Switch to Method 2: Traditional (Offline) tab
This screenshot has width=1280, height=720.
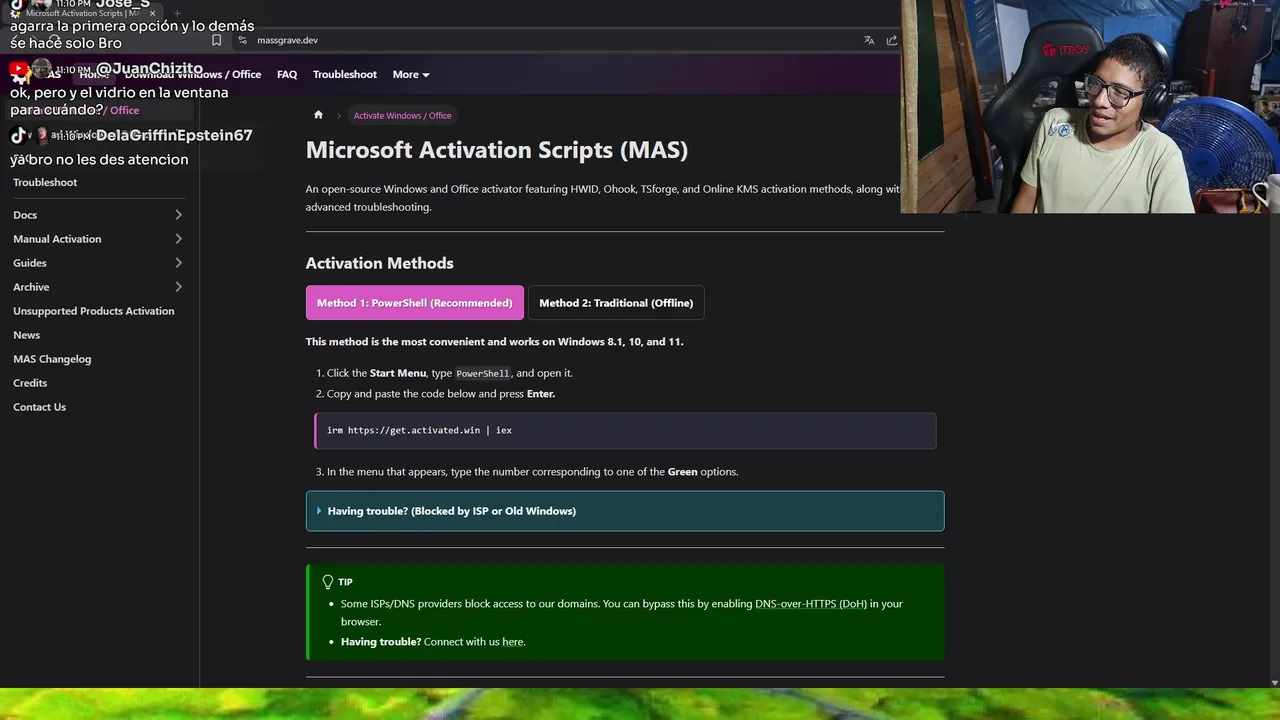616,303
